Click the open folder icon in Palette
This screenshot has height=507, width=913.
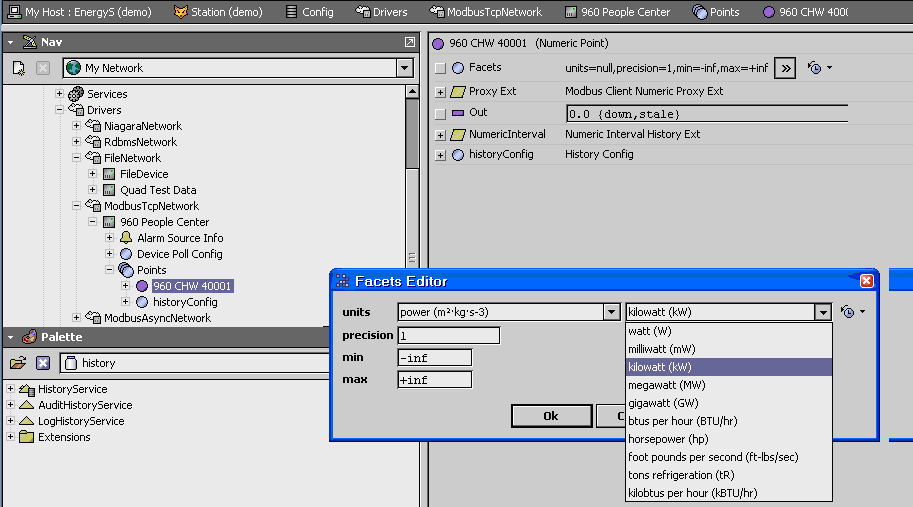coord(18,363)
